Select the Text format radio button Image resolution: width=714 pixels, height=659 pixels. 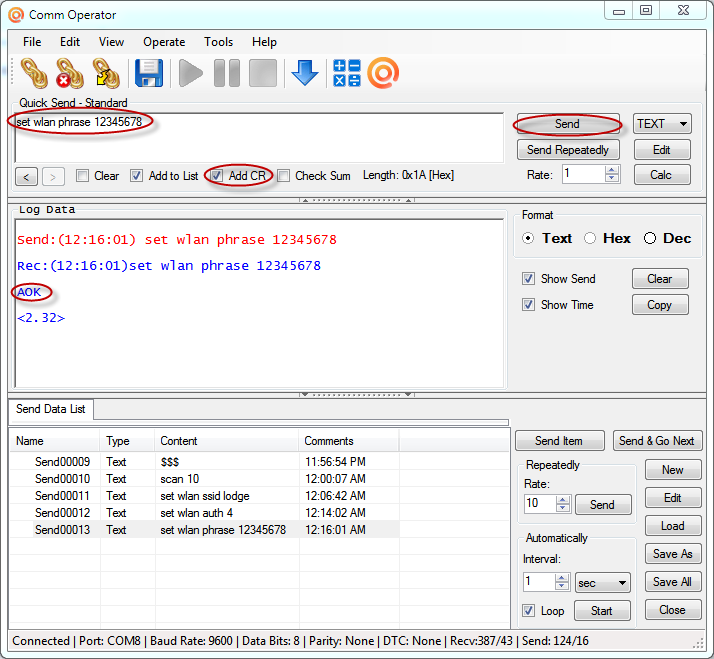tap(528, 238)
